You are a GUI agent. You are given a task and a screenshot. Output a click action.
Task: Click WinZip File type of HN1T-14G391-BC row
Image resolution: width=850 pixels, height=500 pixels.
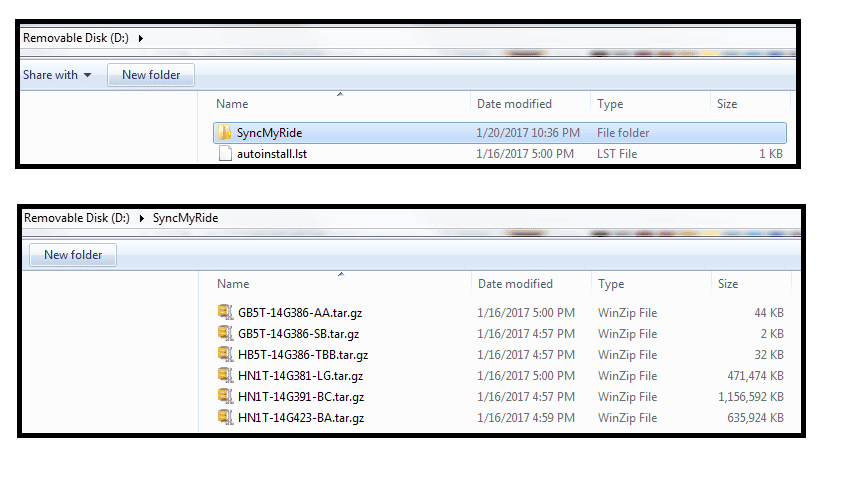tap(627, 397)
